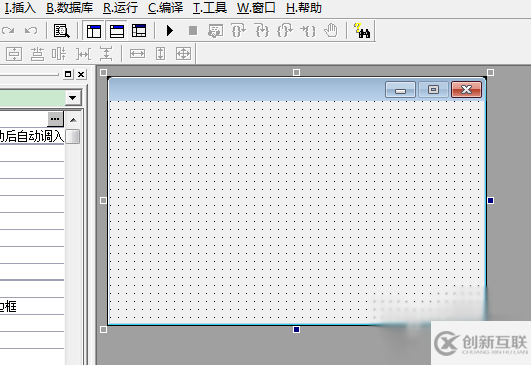The image size is (531, 365).
Task: Click the step over braces icon
Action: click(238, 31)
